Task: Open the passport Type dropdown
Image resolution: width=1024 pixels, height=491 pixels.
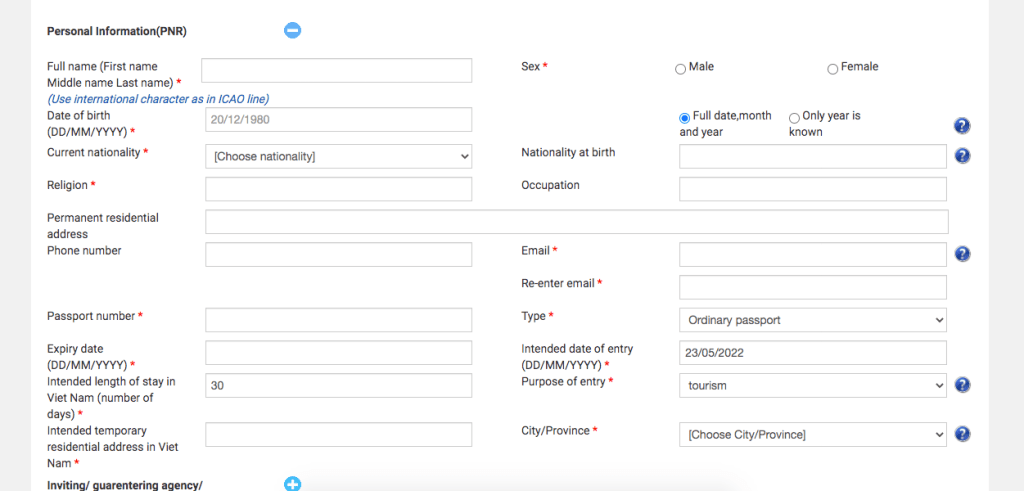Action: (812, 320)
